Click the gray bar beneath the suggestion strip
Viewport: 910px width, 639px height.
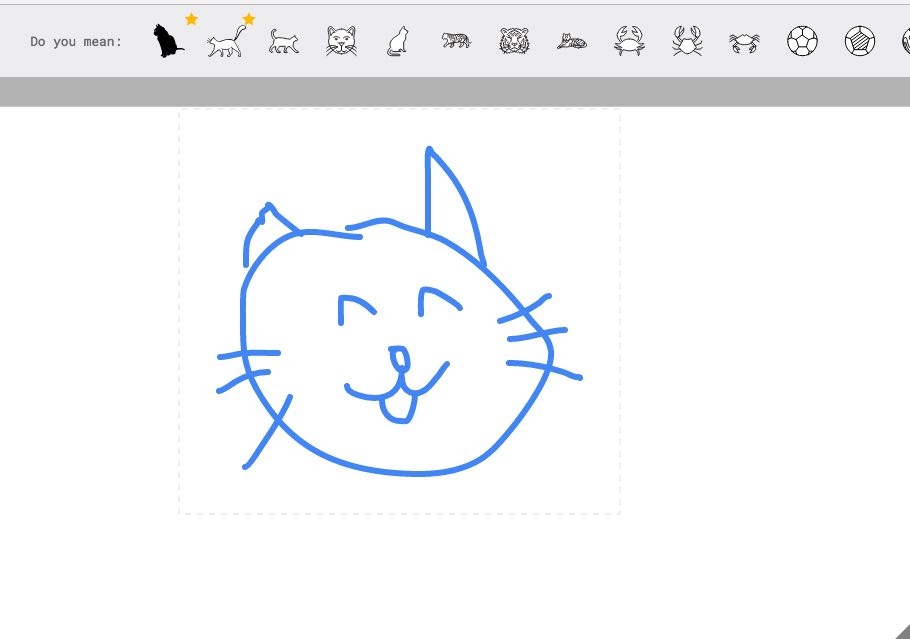[455, 92]
